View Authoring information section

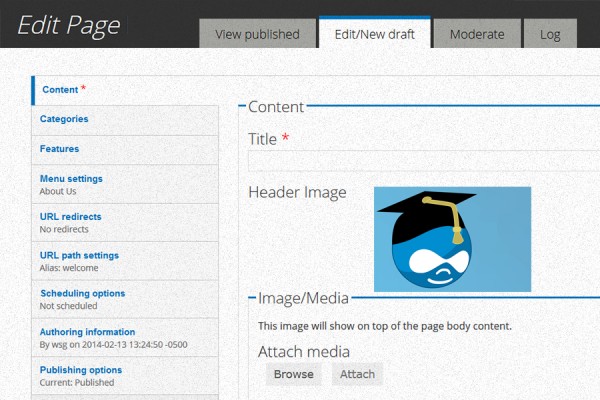87,332
